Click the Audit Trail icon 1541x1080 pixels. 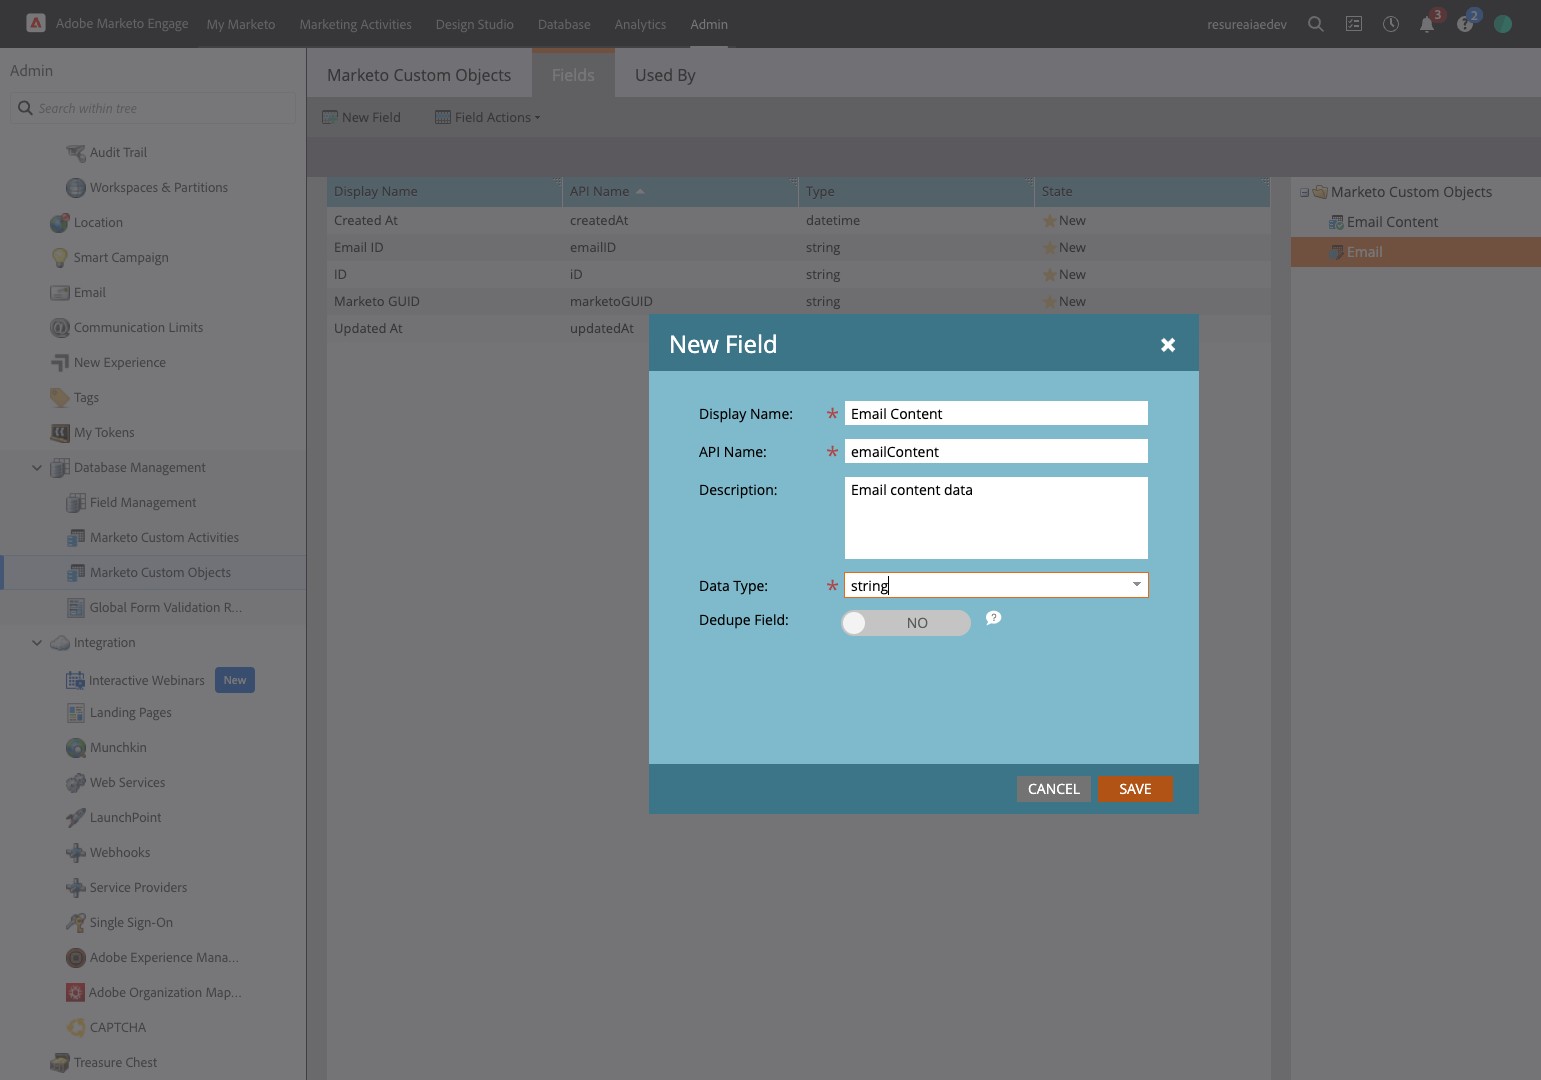pyautogui.click(x=76, y=153)
